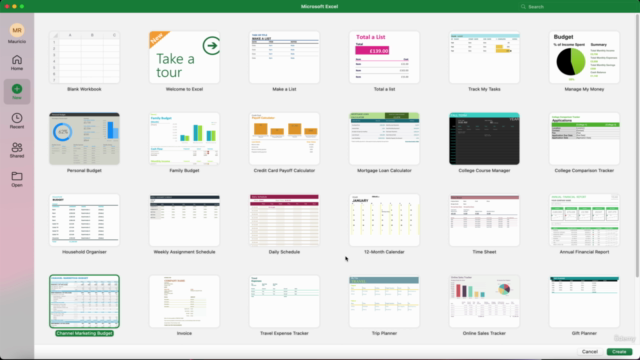Screen dimensions: 640x360
Task: Open the Recent files sidebar icon
Action: click(17, 121)
